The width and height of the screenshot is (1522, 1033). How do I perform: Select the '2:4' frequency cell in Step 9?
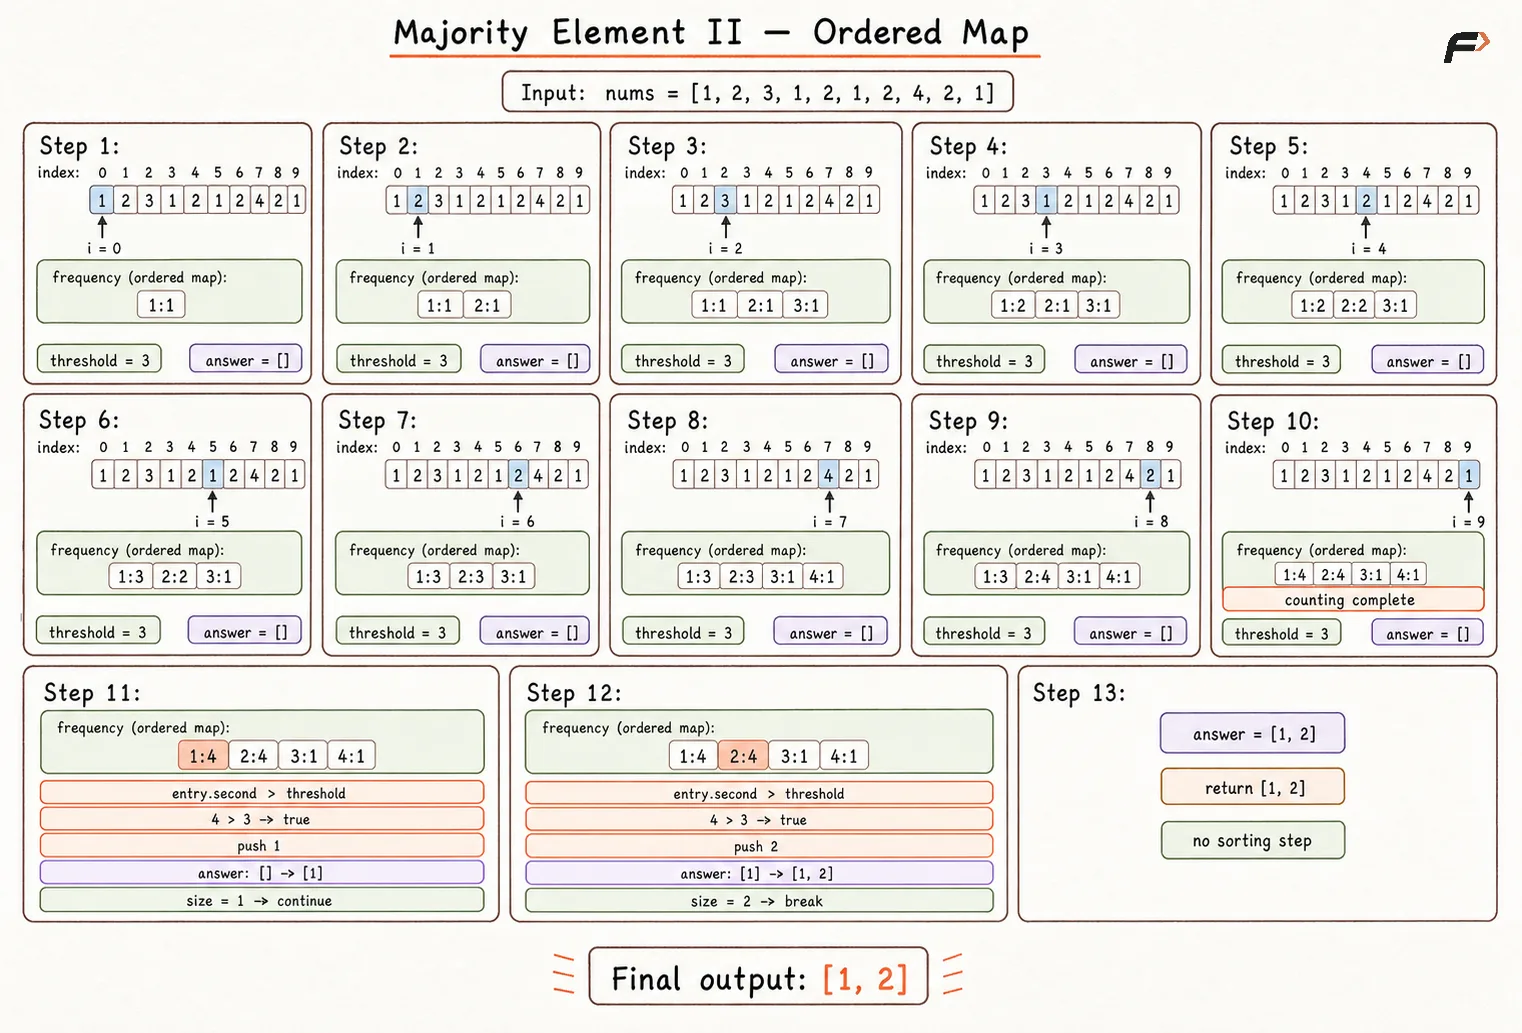1037,576
